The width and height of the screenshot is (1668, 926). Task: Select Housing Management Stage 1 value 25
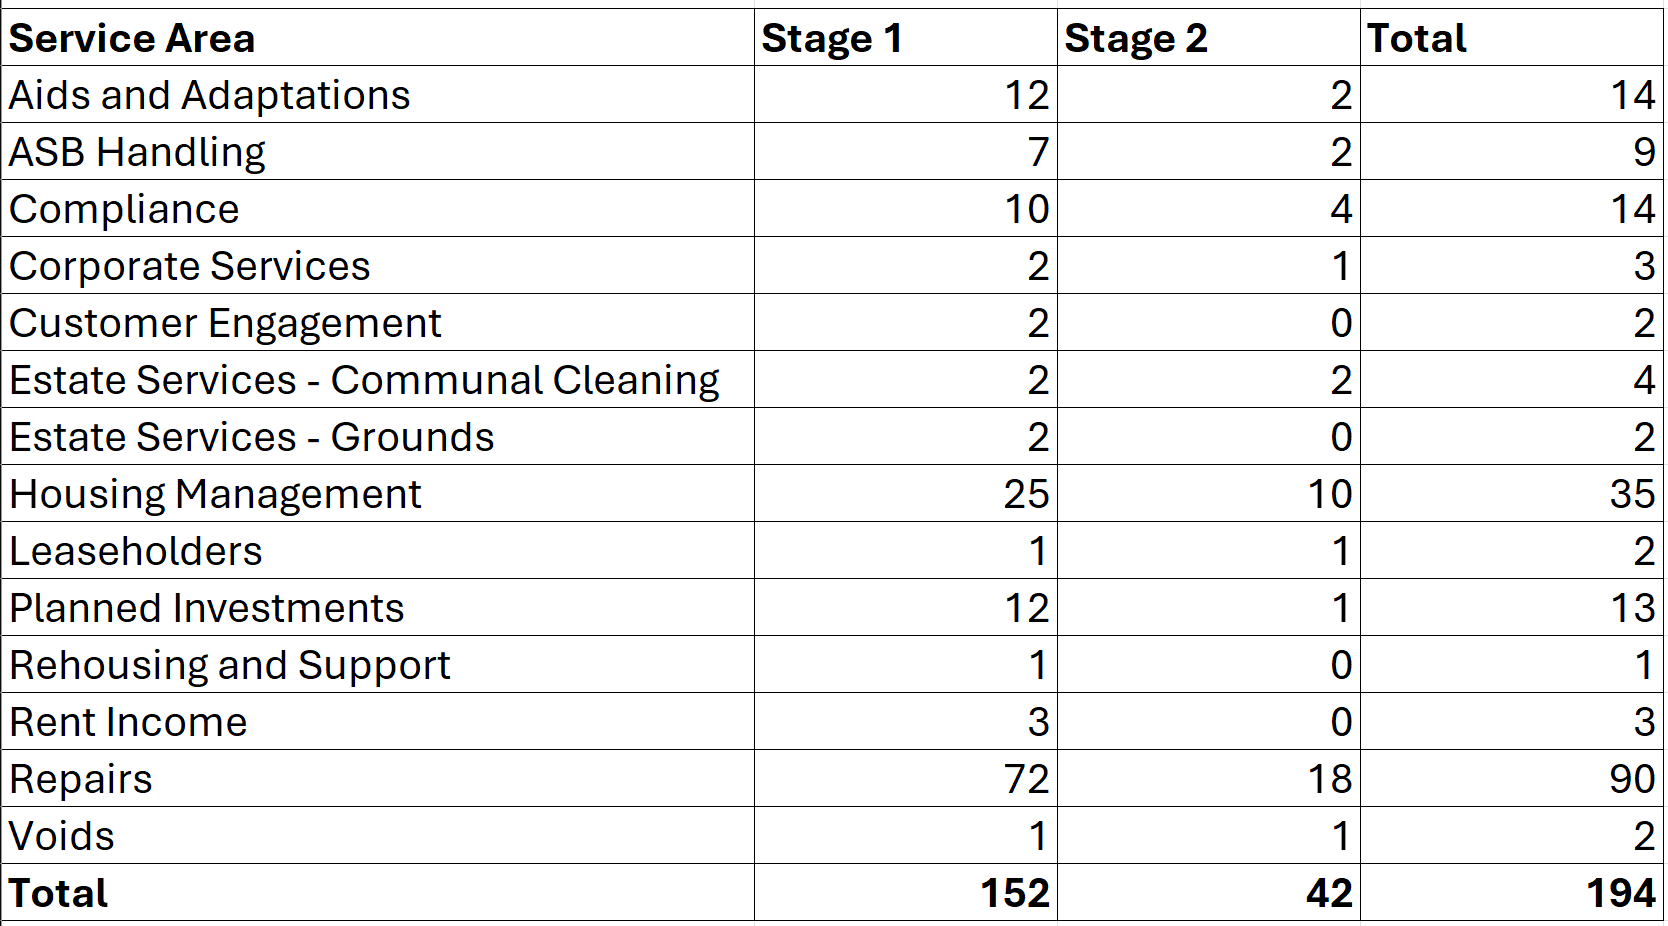tap(1026, 495)
